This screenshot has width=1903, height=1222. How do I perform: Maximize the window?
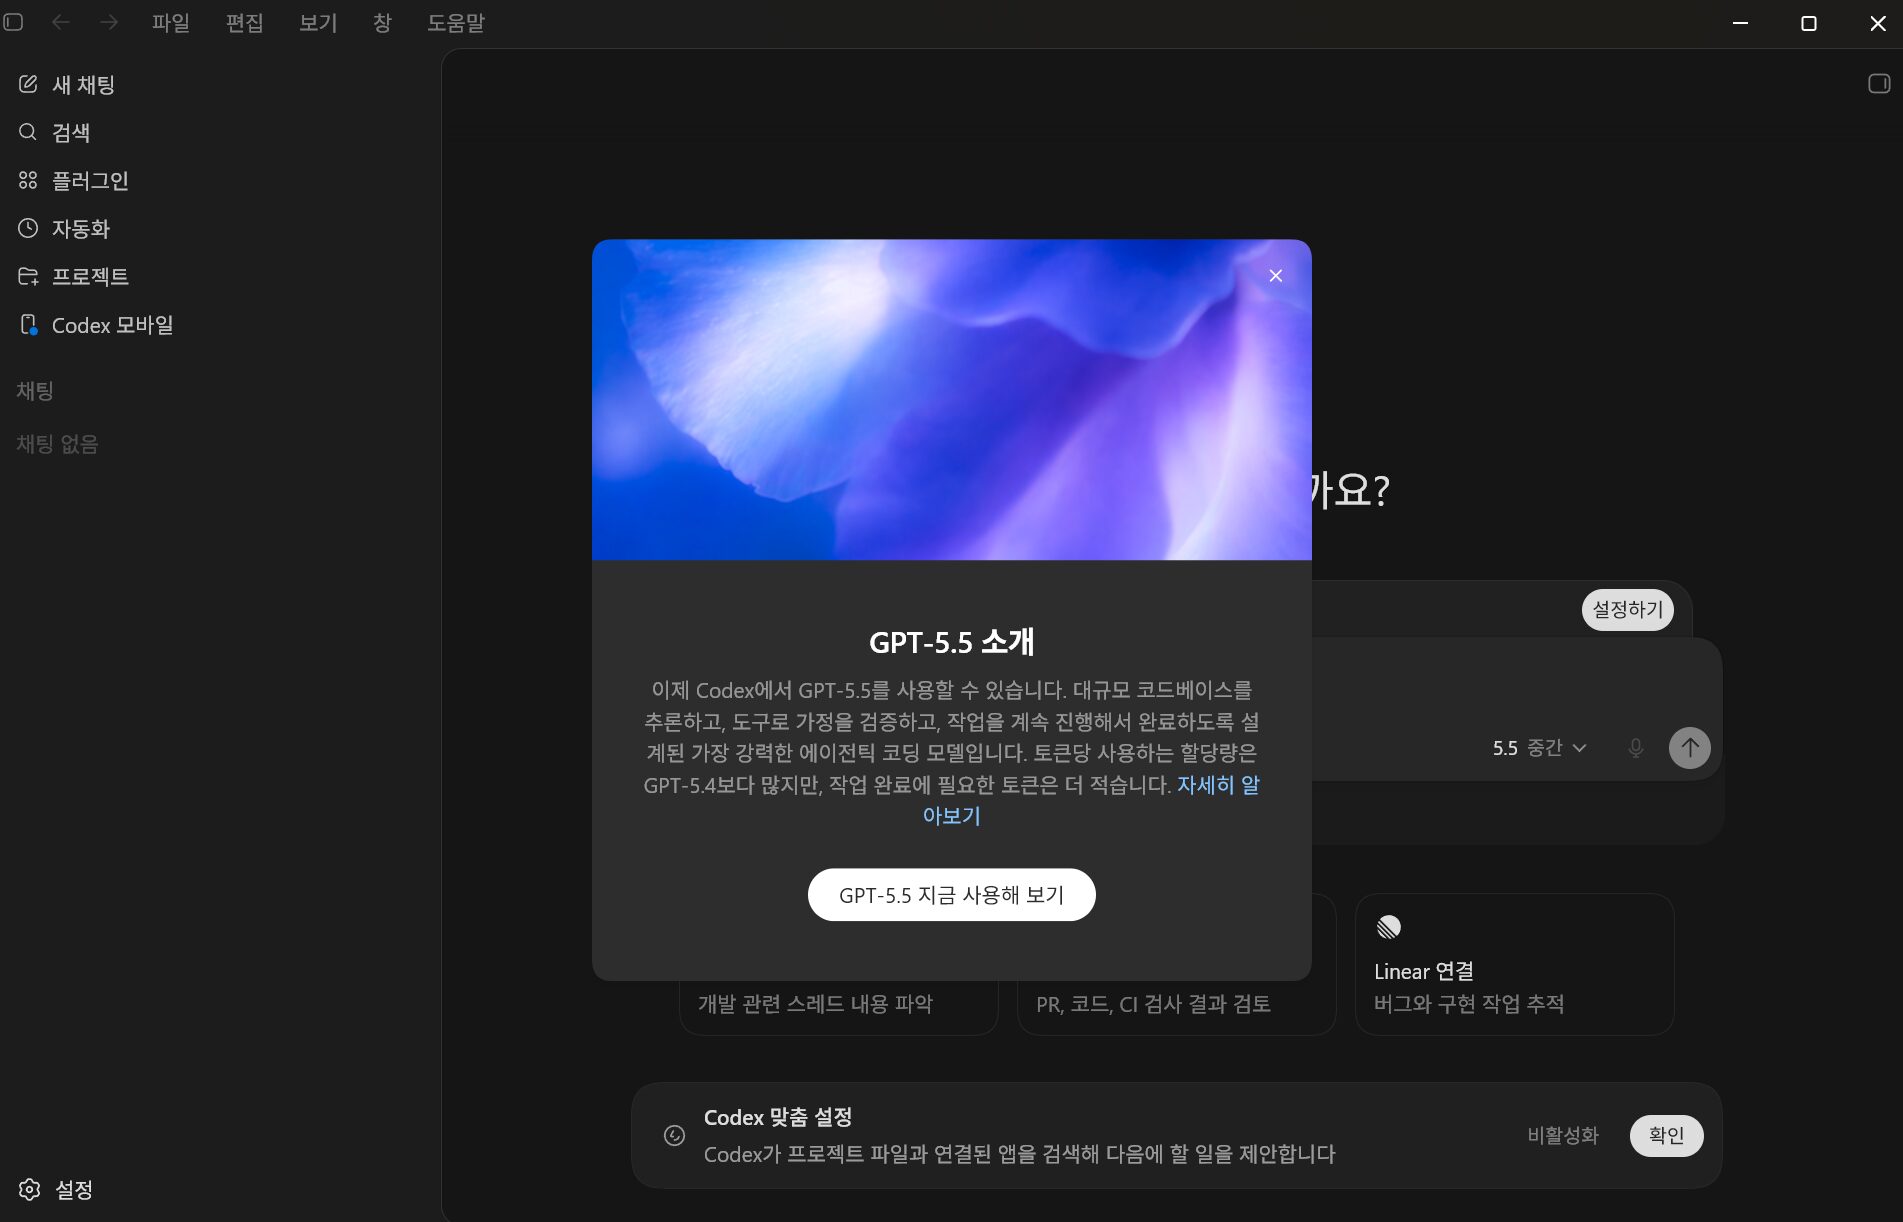pos(1808,23)
